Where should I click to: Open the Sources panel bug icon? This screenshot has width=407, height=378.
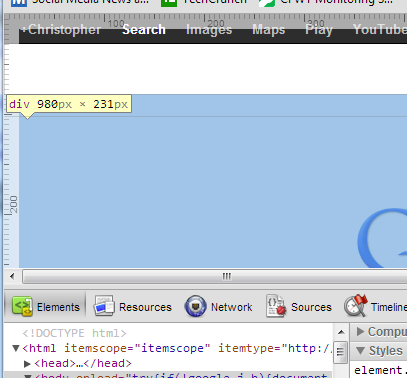pos(276,306)
